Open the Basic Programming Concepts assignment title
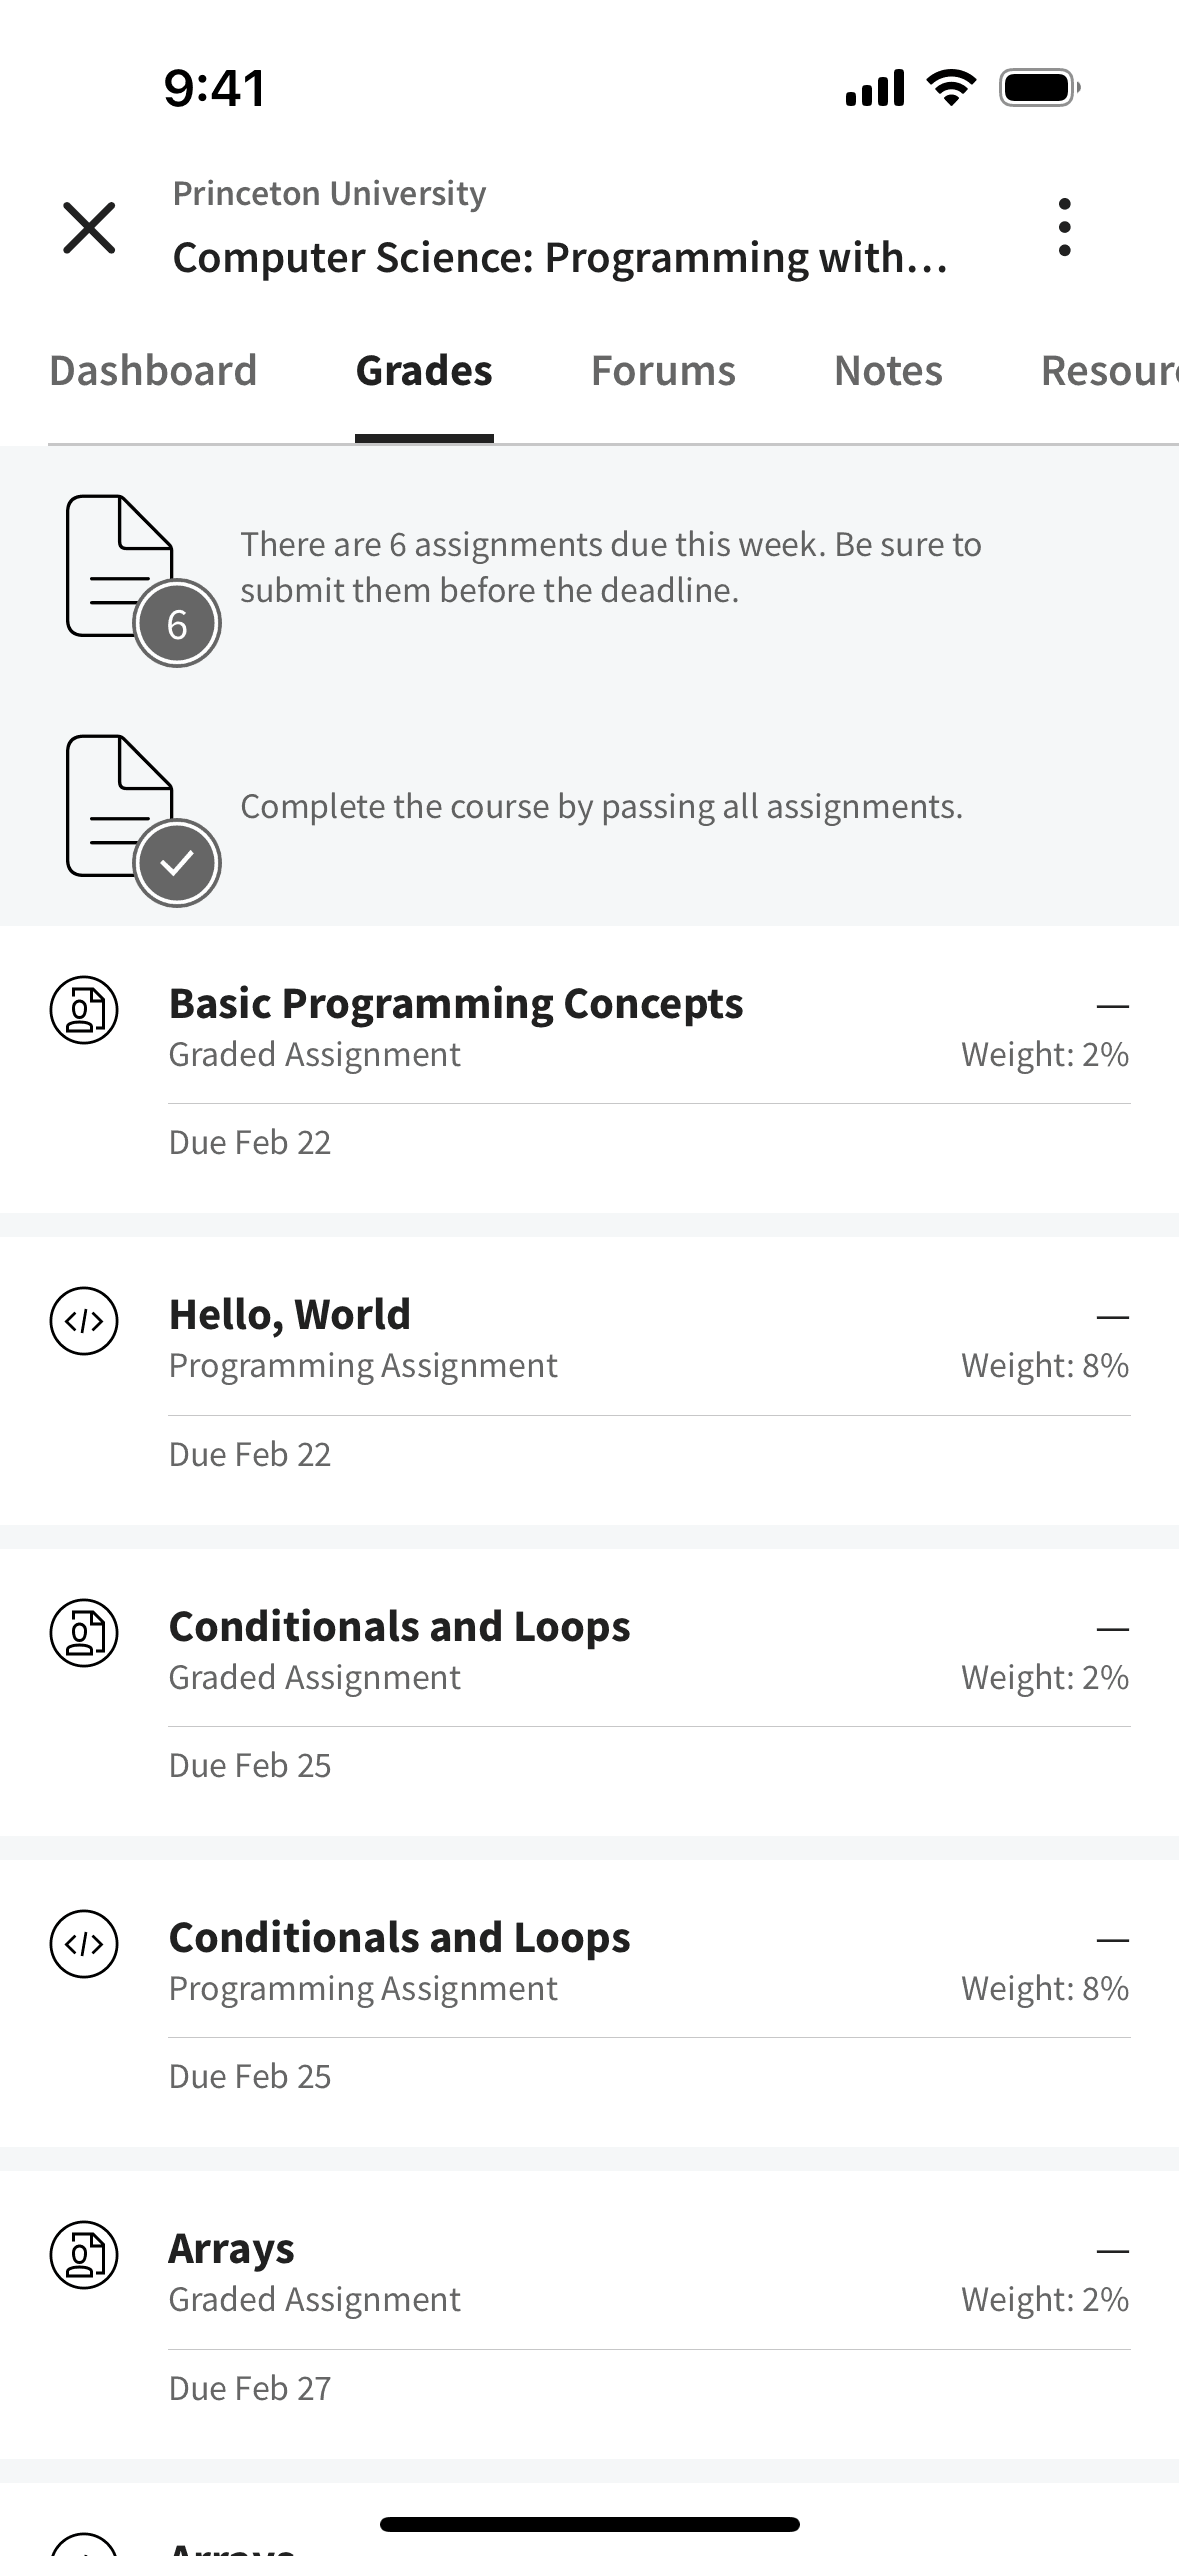1179x2556 pixels. point(455,1004)
